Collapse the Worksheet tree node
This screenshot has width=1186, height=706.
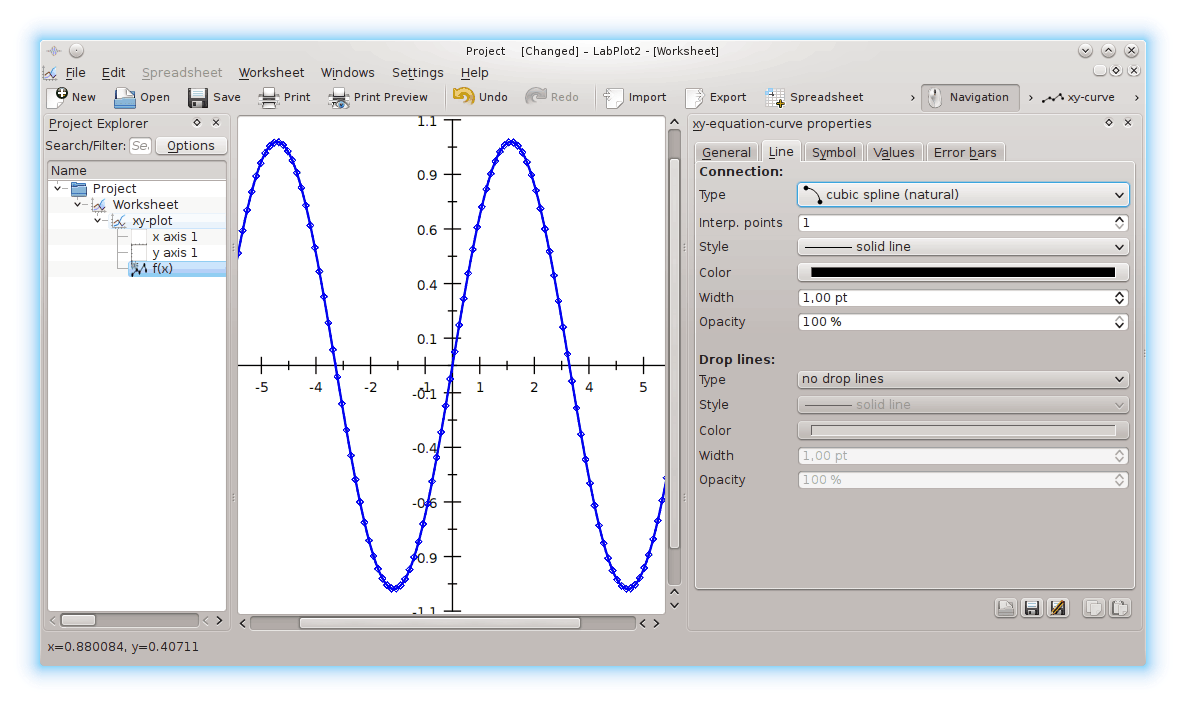click(x=79, y=204)
